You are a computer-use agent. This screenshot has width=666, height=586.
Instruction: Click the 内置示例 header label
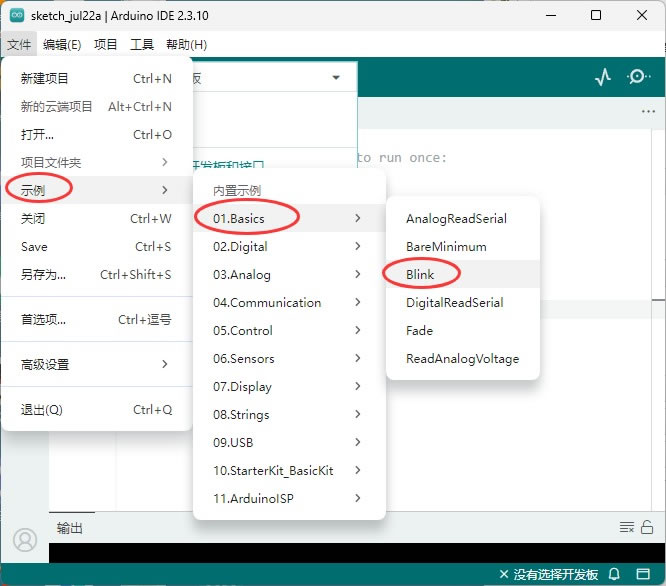click(x=237, y=191)
